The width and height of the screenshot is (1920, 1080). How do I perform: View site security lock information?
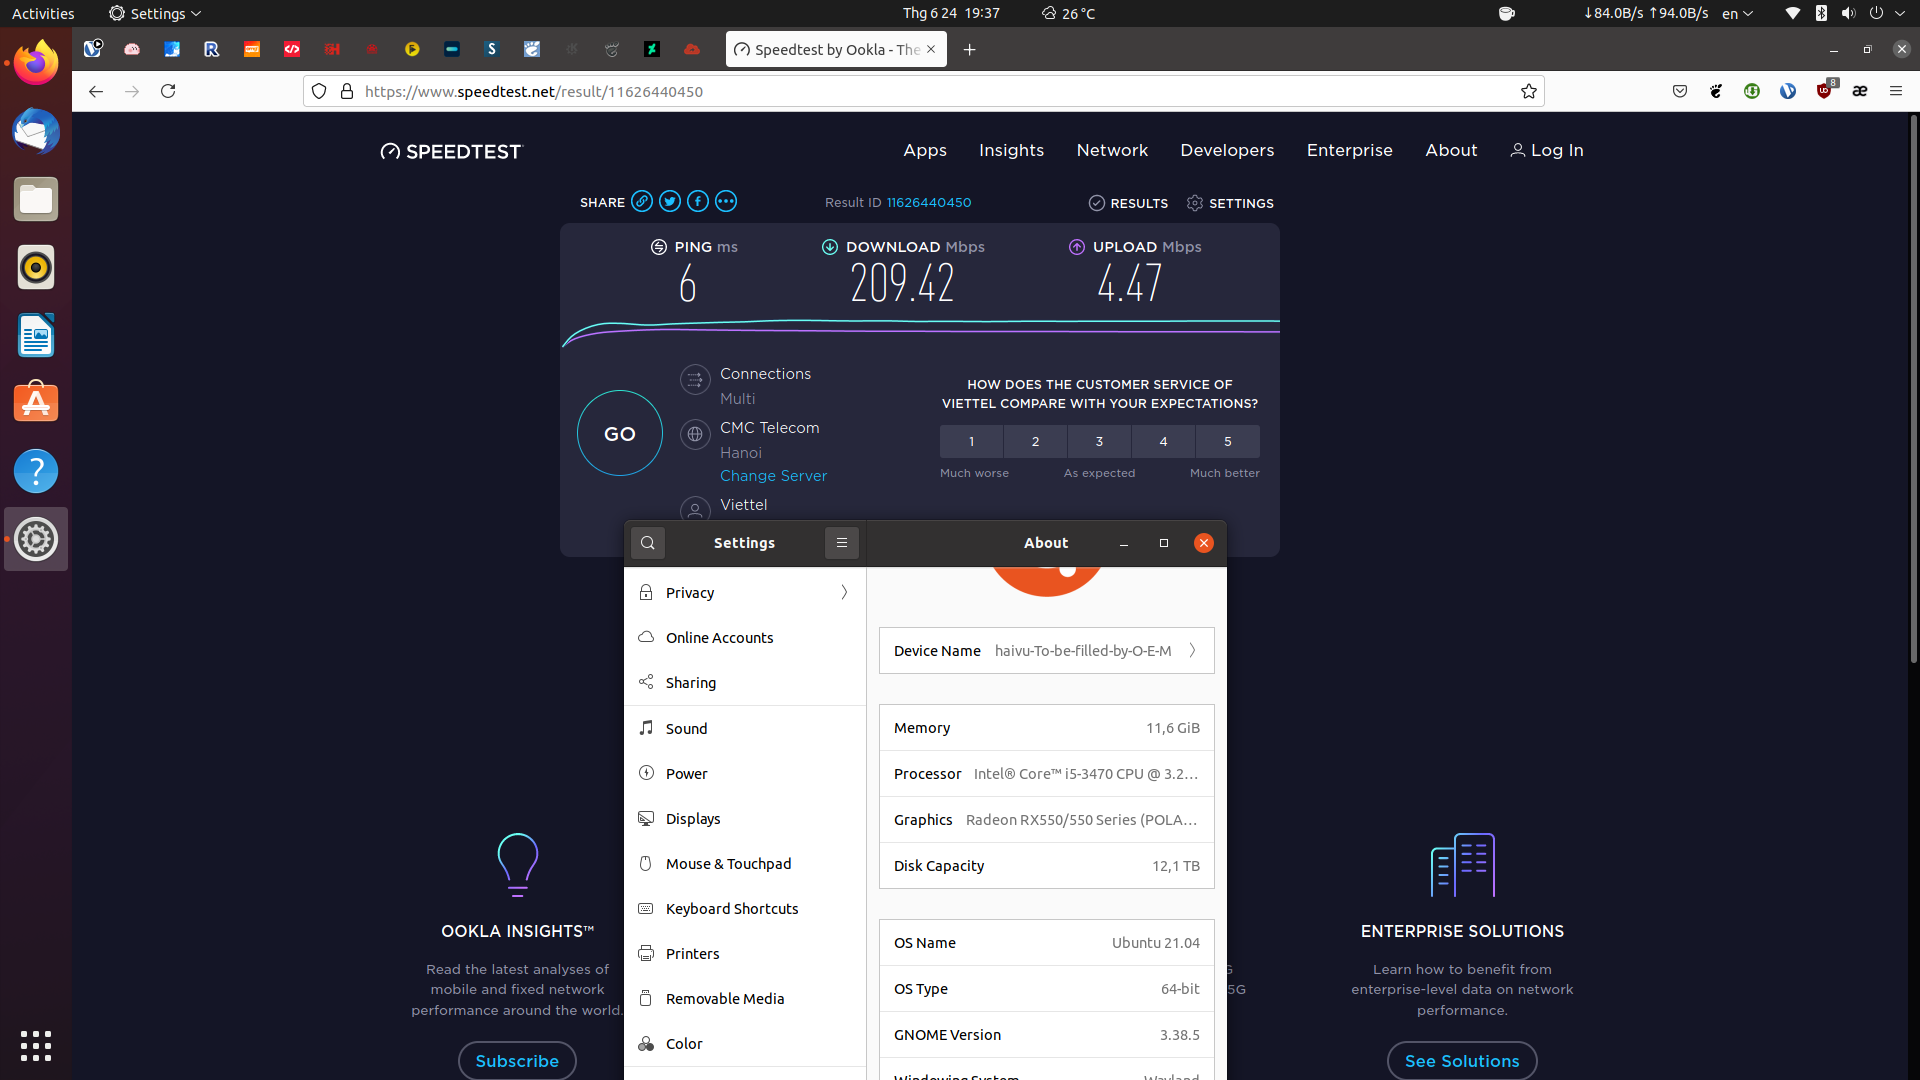point(347,91)
